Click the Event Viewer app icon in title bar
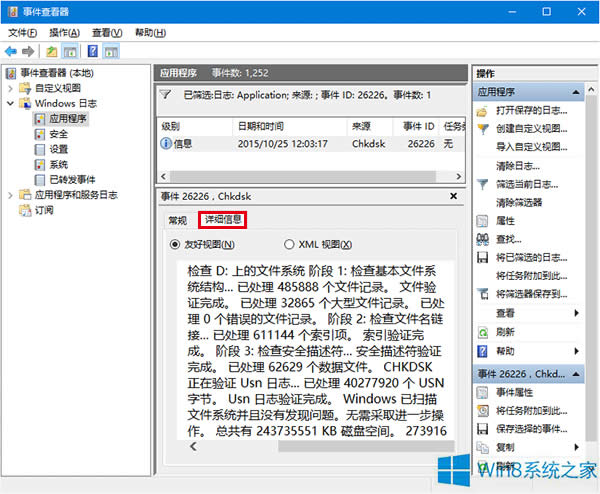 tap(12, 11)
